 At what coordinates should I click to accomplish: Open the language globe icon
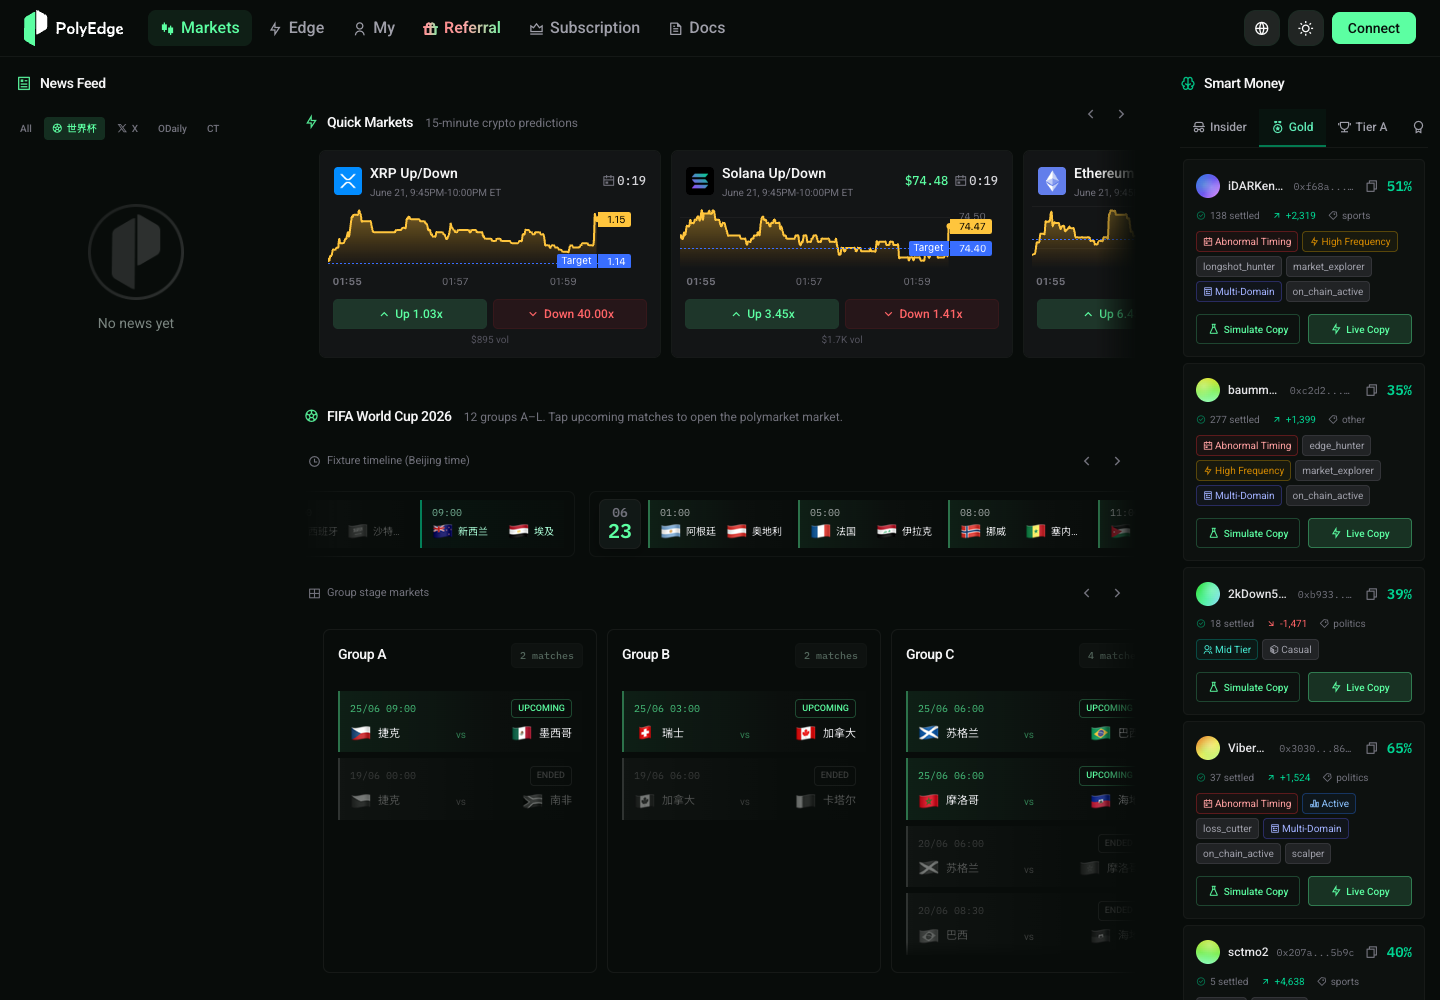click(x=1262, y=28)
